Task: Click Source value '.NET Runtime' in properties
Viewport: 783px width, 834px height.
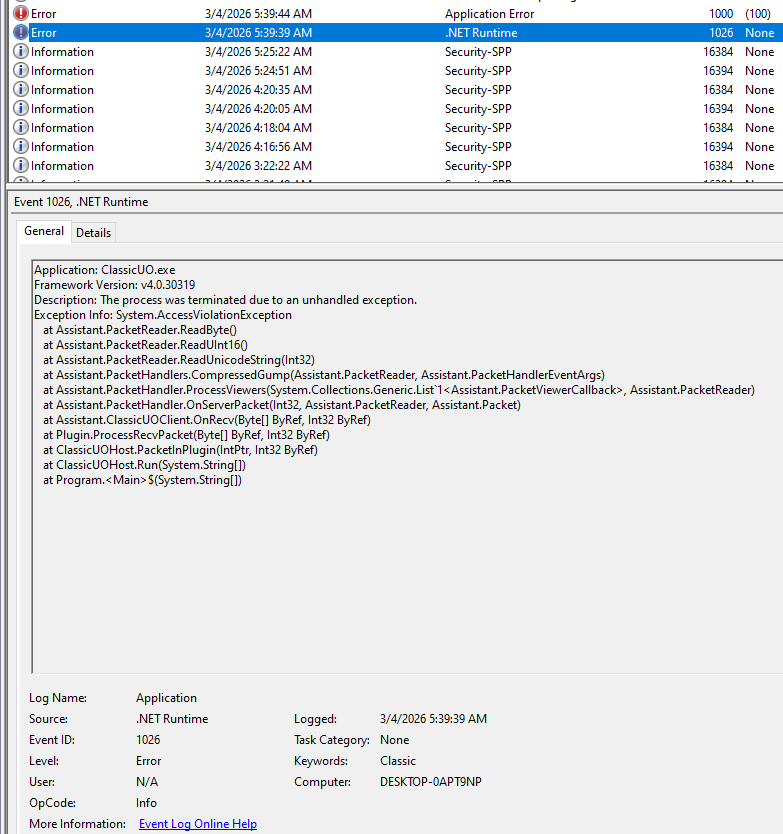Action: (x=172, y=719)
